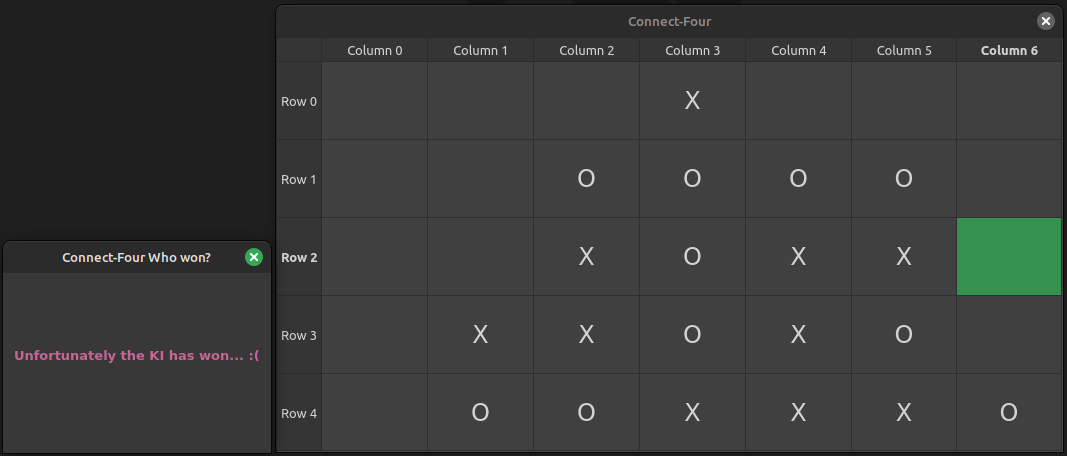Select the empty cell at Row 0, Column 0
1067x456 pixels.
pyautogui.click(x=374, y=101)
